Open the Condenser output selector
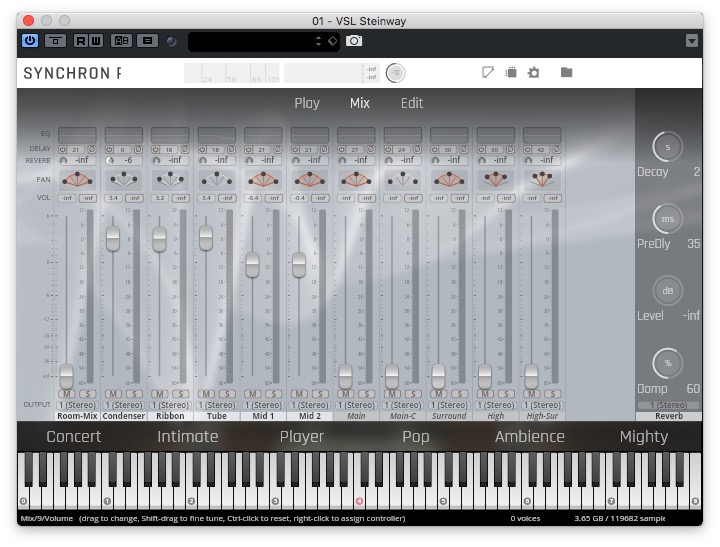The height and width of the screenshot is (547, 720). pyautogui.click(x=124, y=405)
